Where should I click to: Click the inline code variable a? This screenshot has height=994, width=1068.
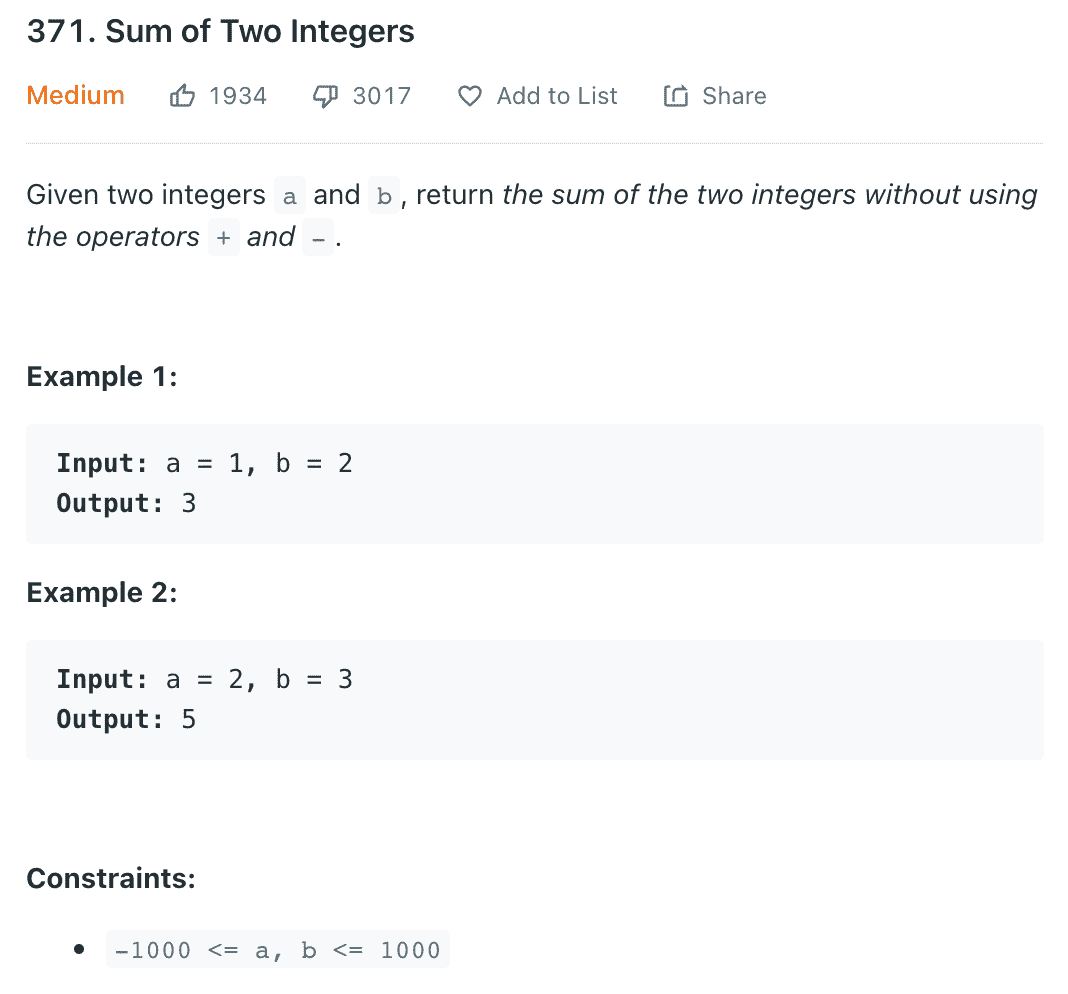[289, 196]
